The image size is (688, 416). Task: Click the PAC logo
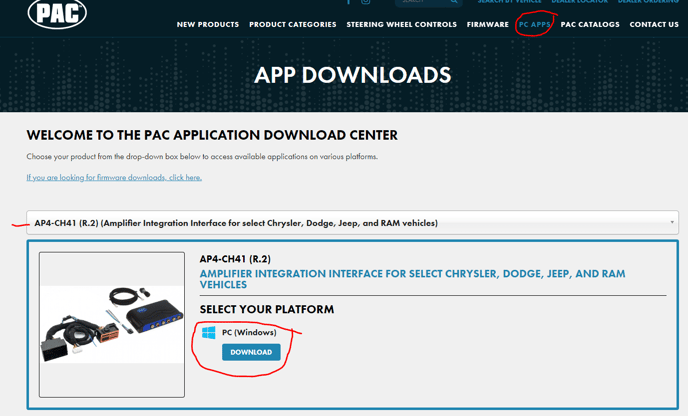pos(57,13)
